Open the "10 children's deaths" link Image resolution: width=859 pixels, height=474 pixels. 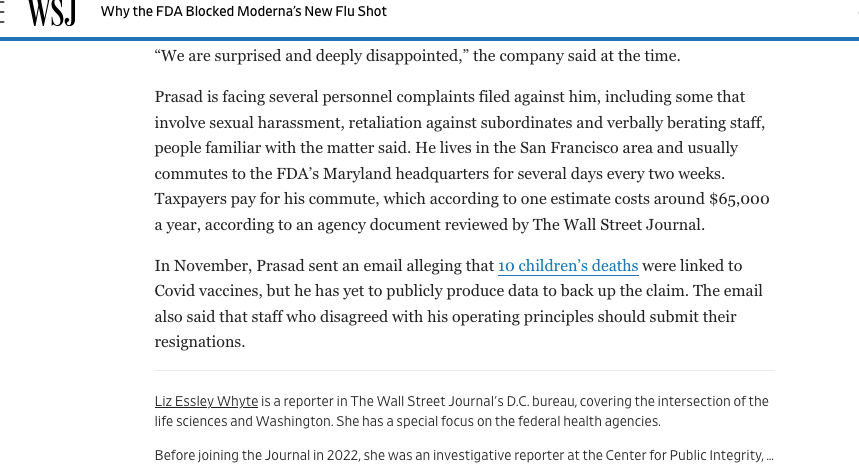[x=567, y=266]
